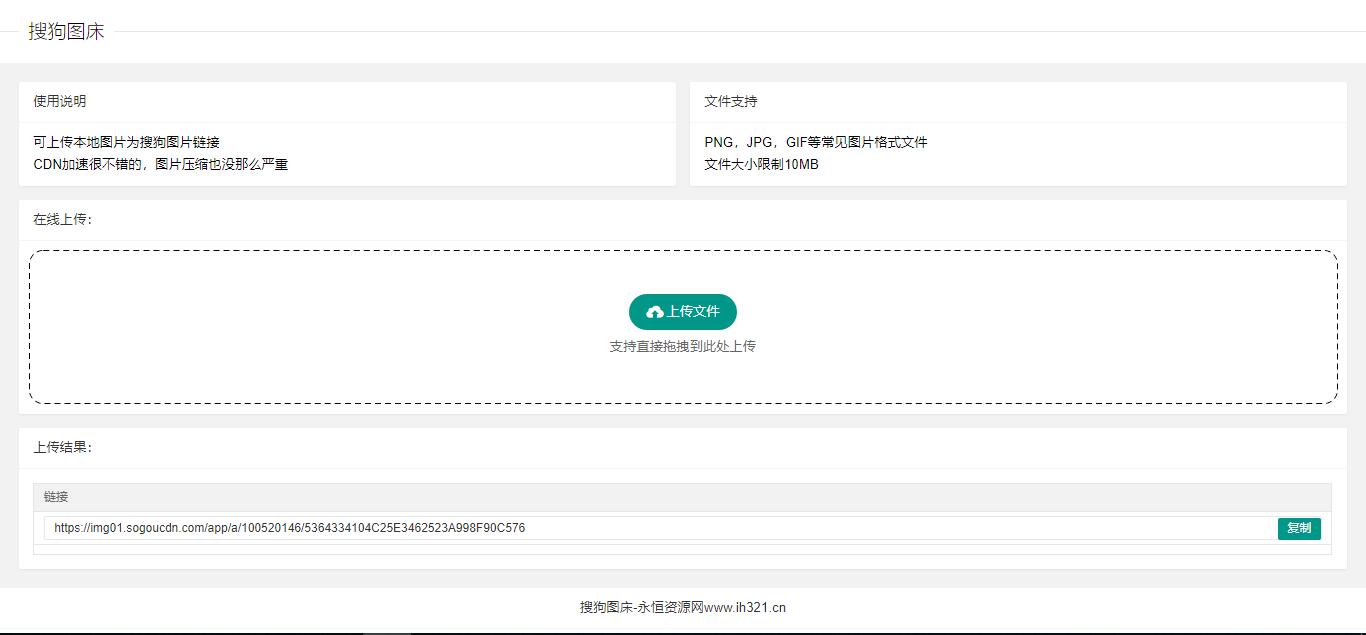1366x635 pixels.
Task: Click the footer text 搜狗图床-永恒资源网www.ih321.cn
Action: coord(683,607)
